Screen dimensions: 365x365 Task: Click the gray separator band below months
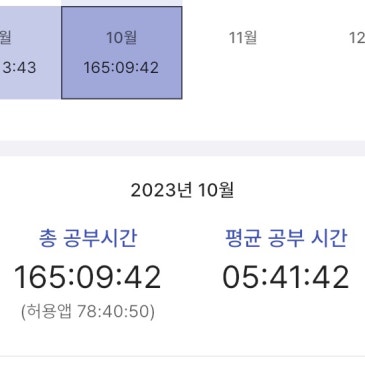182,148
